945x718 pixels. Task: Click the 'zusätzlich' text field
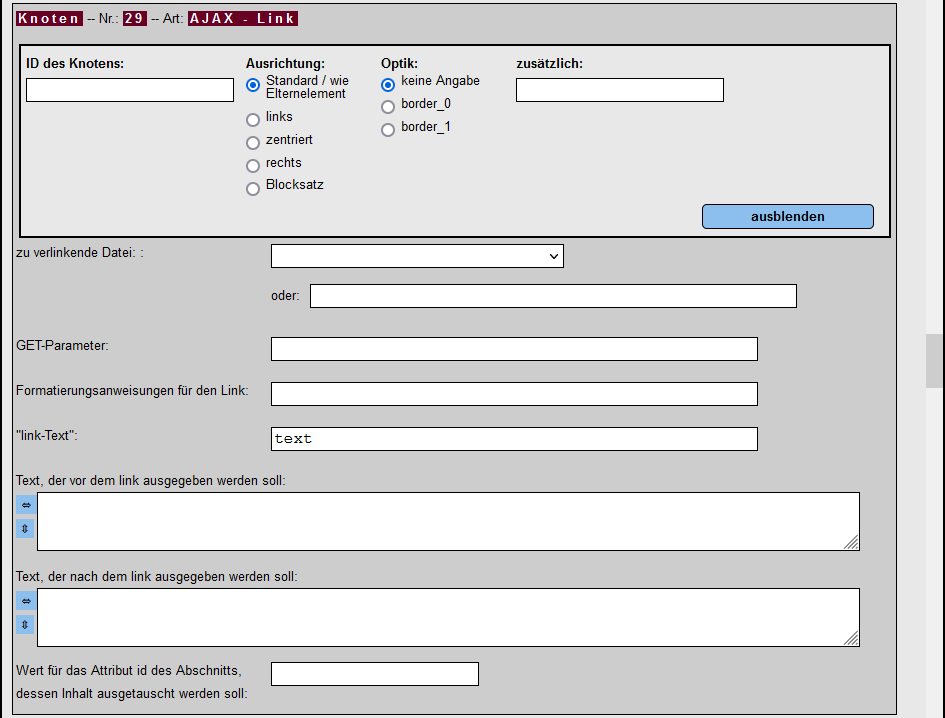click(620, 90)
